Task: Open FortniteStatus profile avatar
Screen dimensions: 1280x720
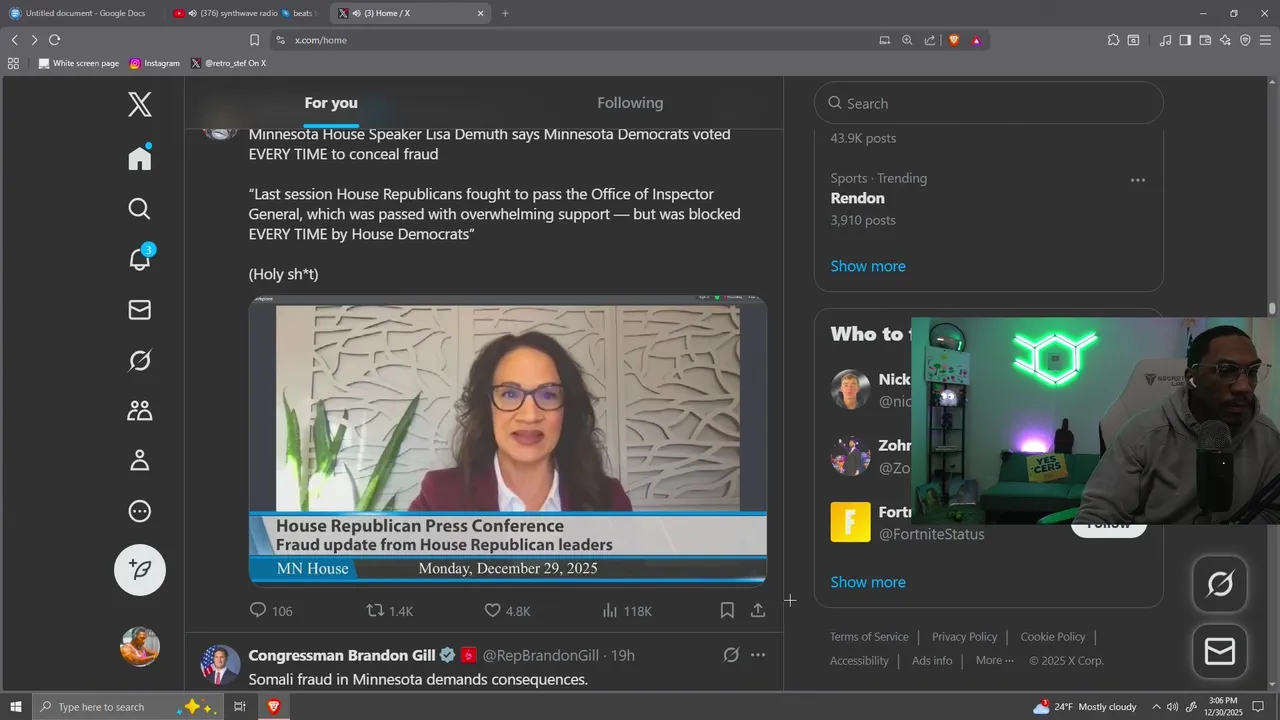Action: (851, 522)
